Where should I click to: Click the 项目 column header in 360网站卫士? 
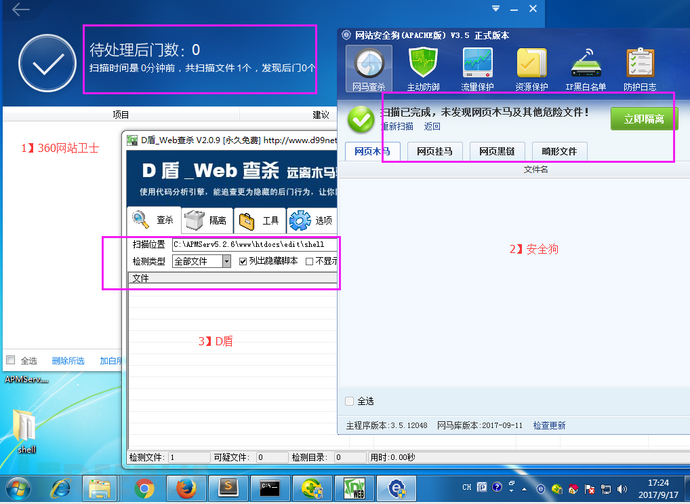coord(121,115)
